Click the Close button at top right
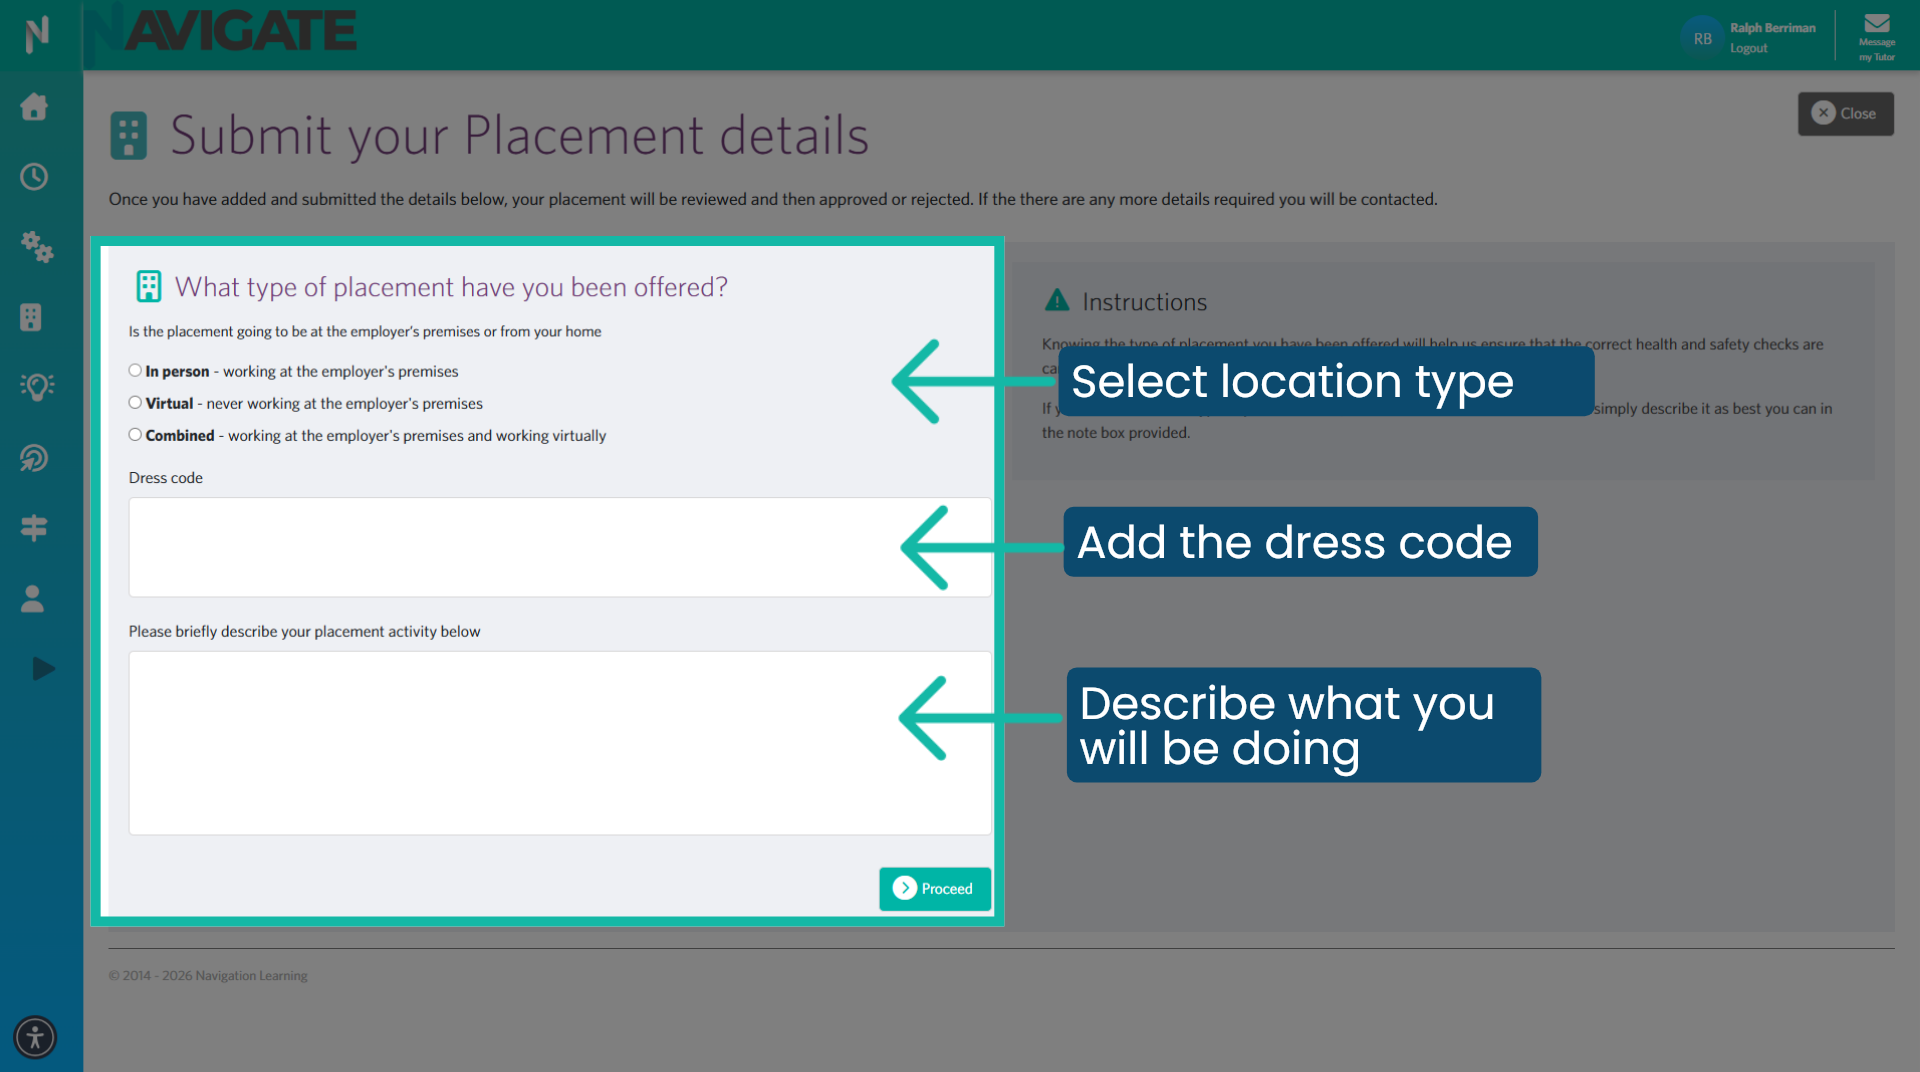Viewport: 1920px width, 1072px height. (x=1845, y=113)
